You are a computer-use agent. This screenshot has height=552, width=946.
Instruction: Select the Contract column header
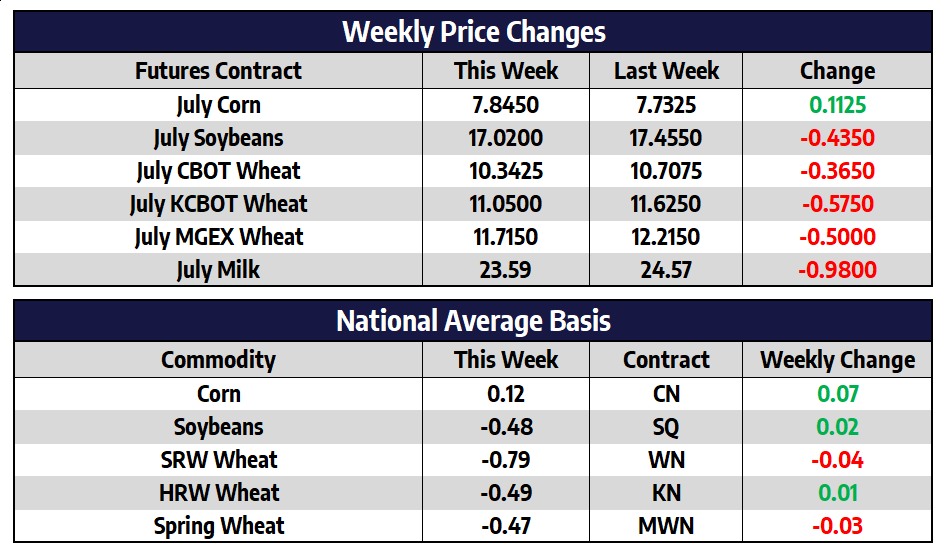point(666,360)
